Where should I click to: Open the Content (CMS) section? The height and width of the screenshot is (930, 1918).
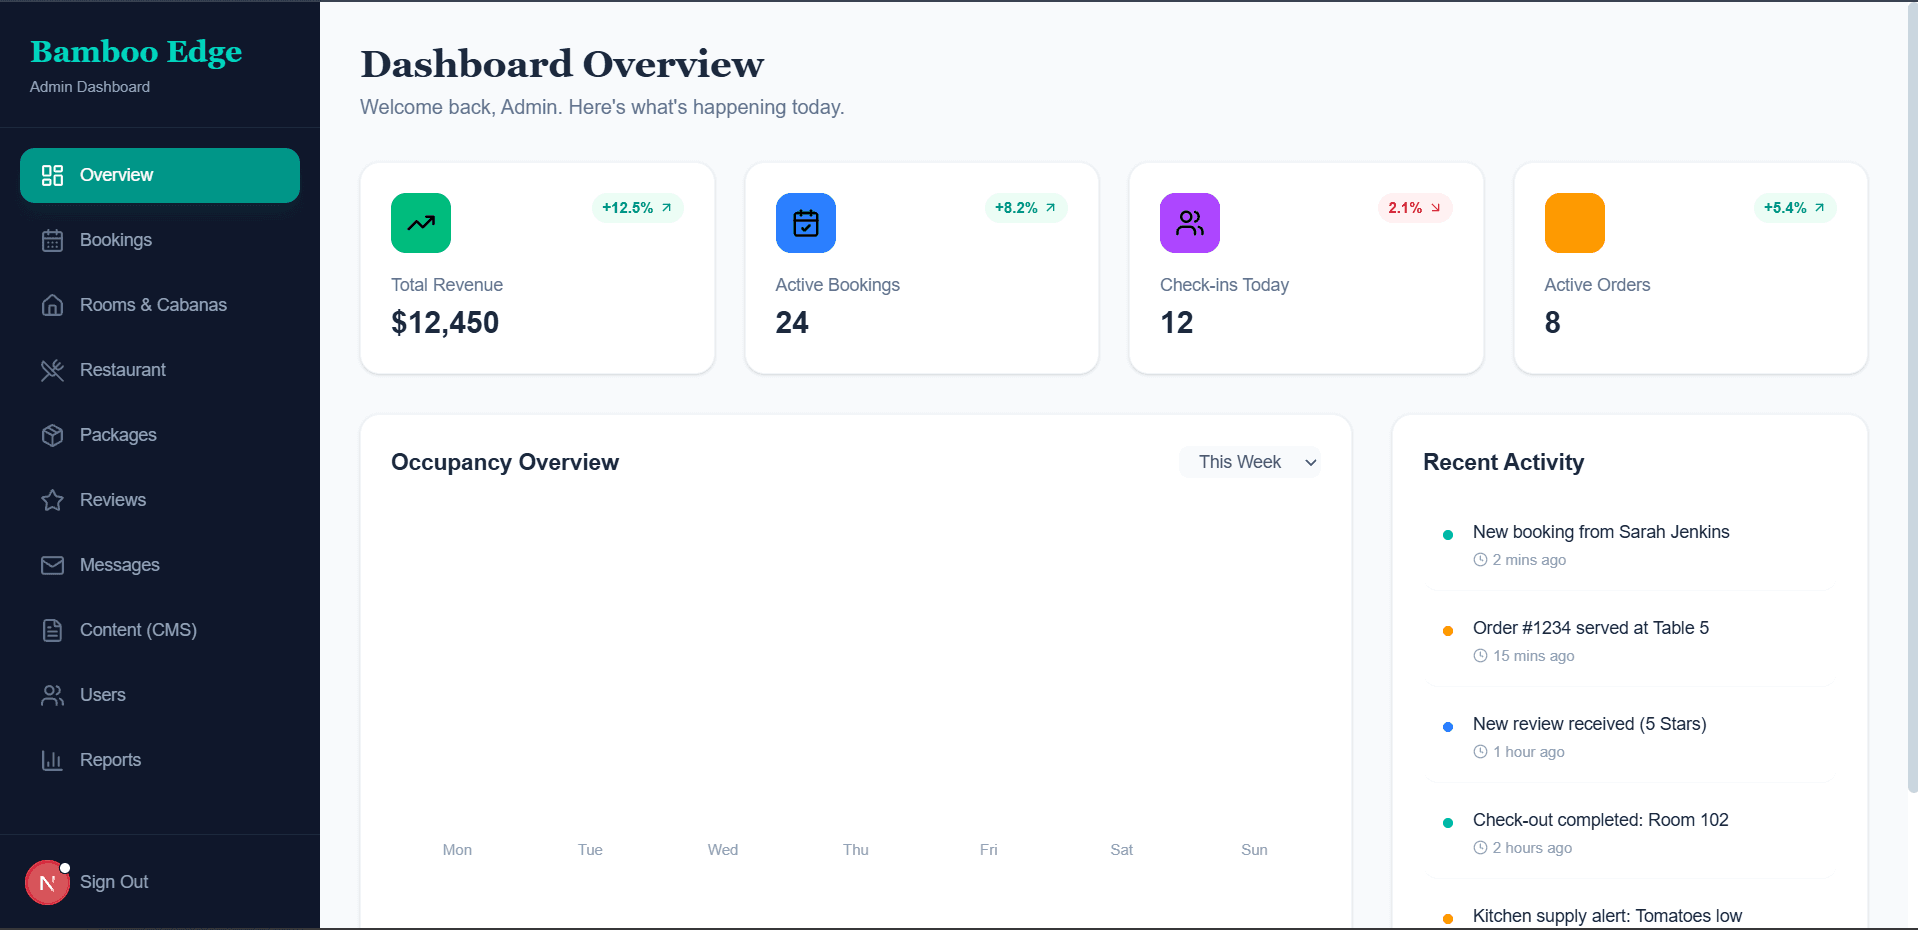[138, 630]
